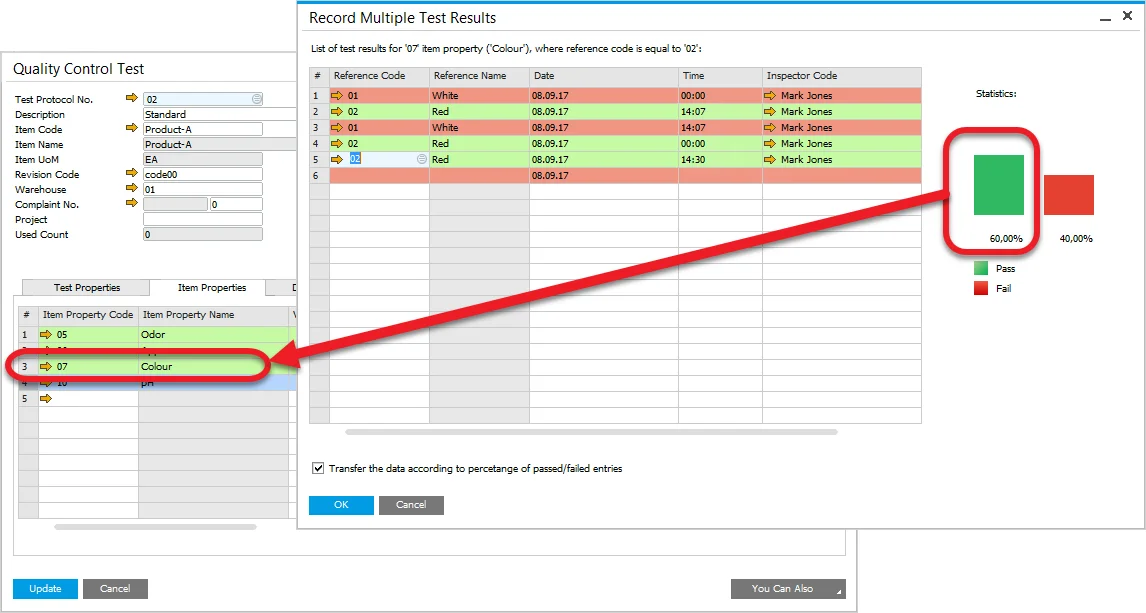Open Test Protocol No. choose-from-list picker
Image resolution: width=1146 pixels, height=613 pixels.
pos(257,99)
